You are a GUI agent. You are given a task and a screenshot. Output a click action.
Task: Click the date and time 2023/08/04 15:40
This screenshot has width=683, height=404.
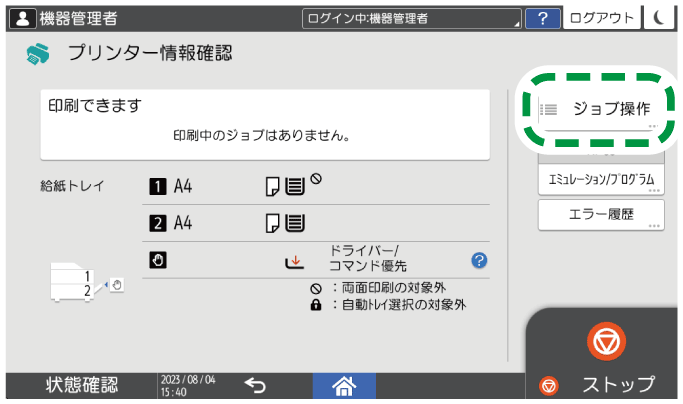pos(188,386)
